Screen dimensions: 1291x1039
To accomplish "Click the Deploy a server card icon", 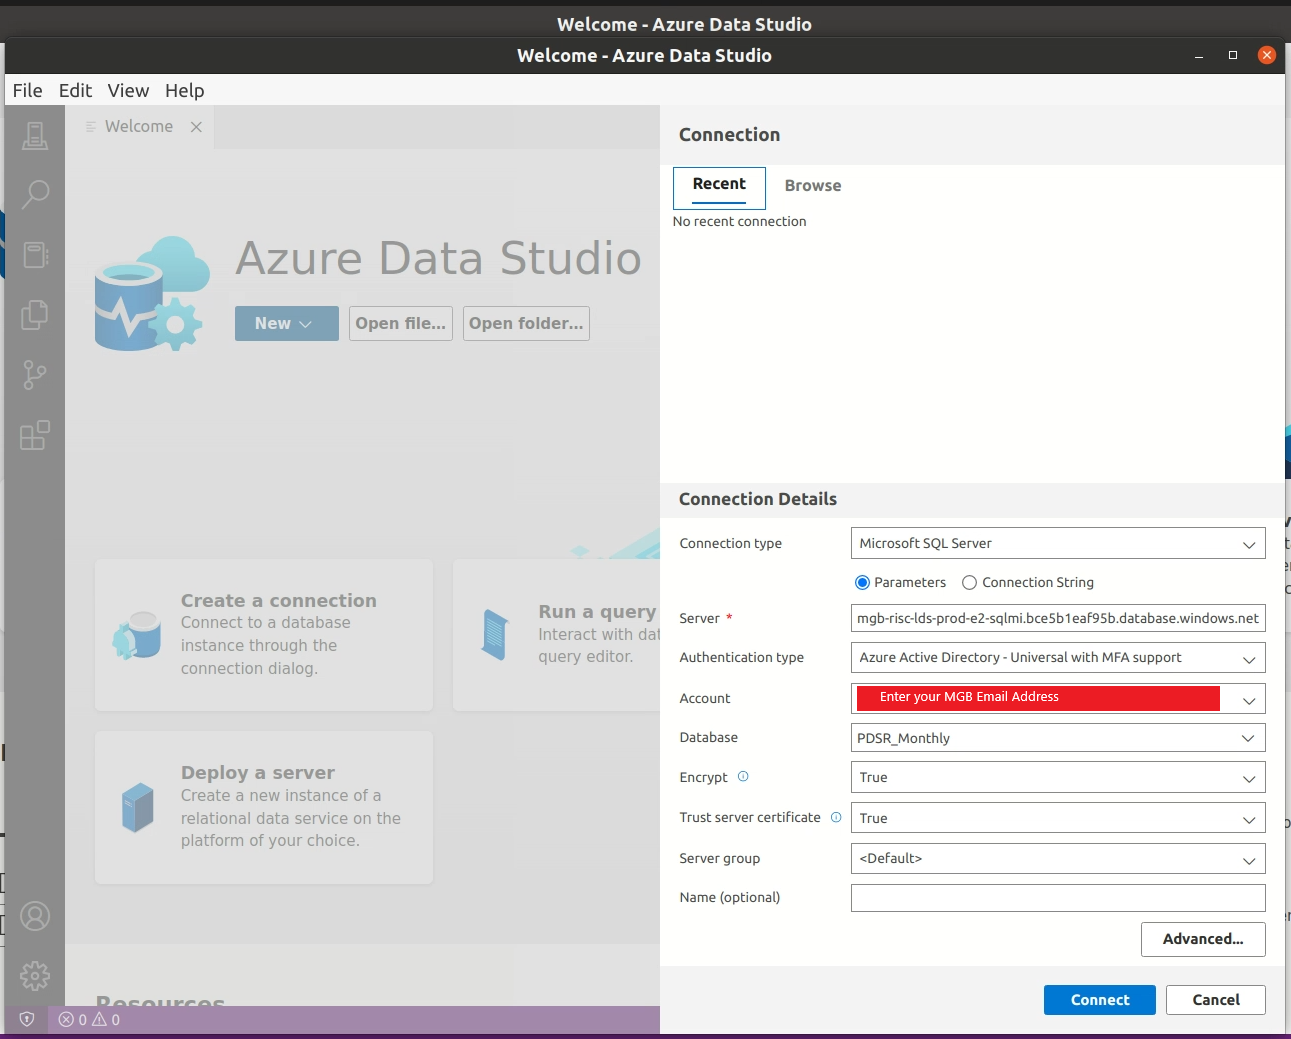I will (x=137, y=807).
